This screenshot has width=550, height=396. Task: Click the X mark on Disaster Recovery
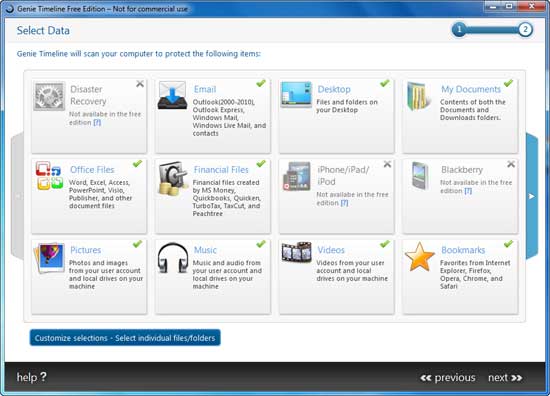point(140,83)
